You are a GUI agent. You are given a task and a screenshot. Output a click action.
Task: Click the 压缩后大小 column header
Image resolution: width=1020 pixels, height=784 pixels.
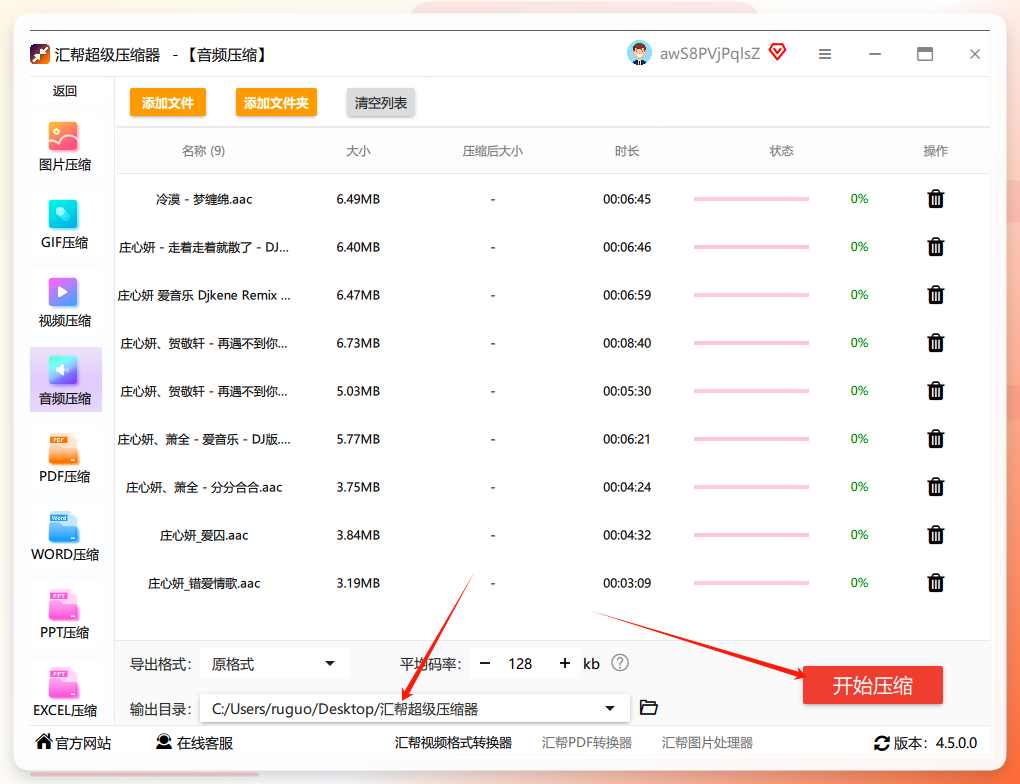click(x=492, y=151)
